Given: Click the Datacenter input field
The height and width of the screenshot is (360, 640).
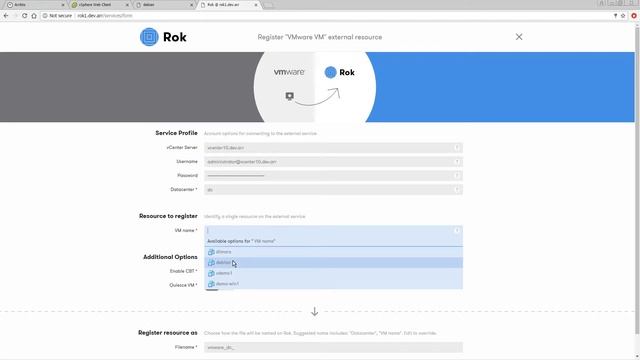Looking at the screenshot, I should coord(333,189).
